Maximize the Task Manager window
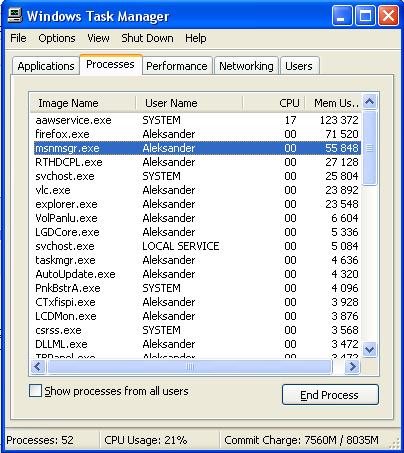404x453 pixels. [x=365, y=16]
